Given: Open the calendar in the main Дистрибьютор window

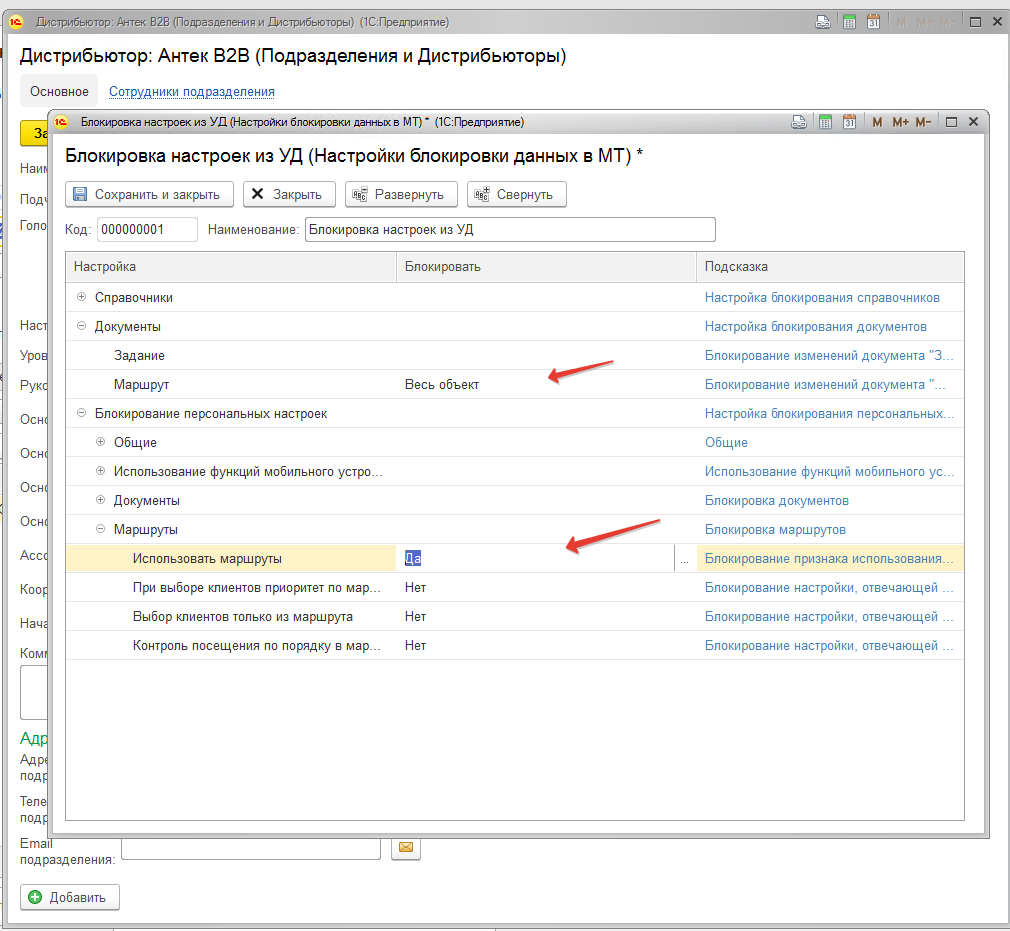Looking at the screenshot, I should [x=873, y=22].
